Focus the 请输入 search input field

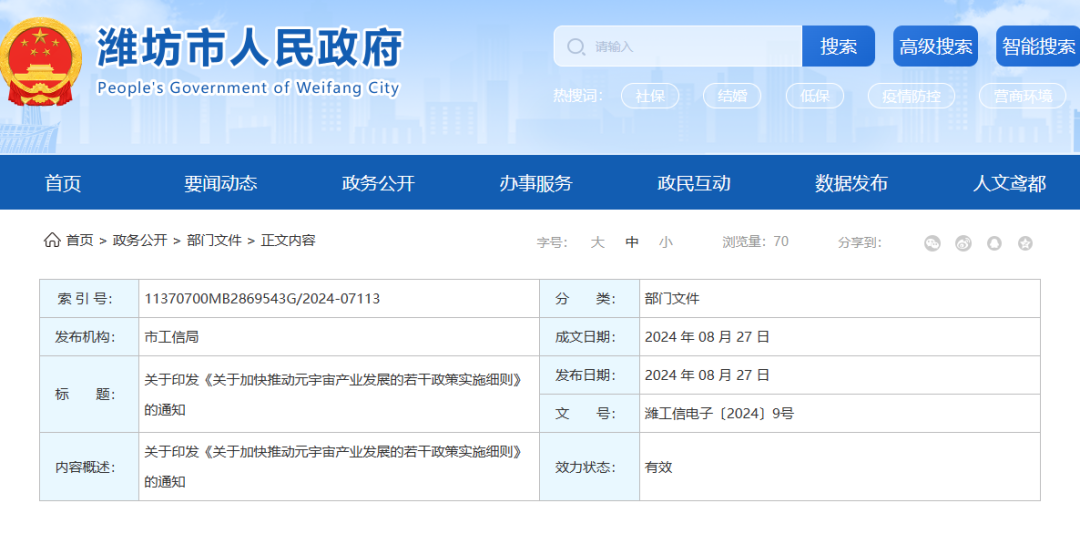[678, 46]
